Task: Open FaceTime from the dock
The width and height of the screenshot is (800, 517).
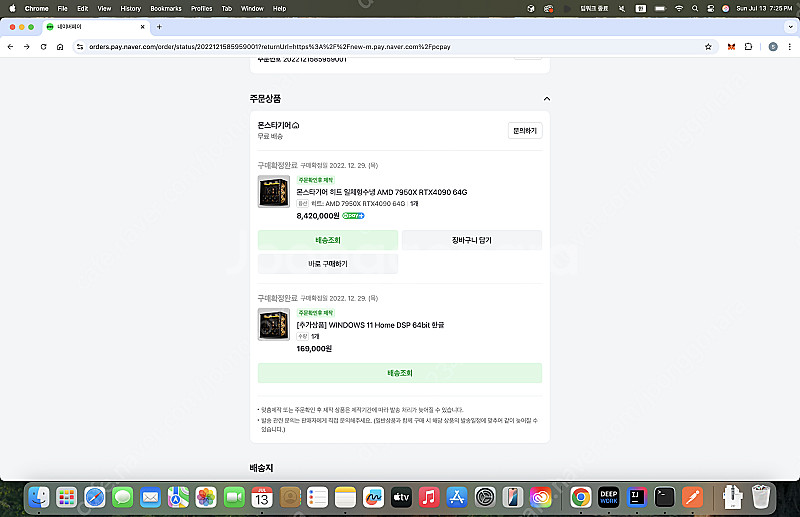Action: (234, 497)
